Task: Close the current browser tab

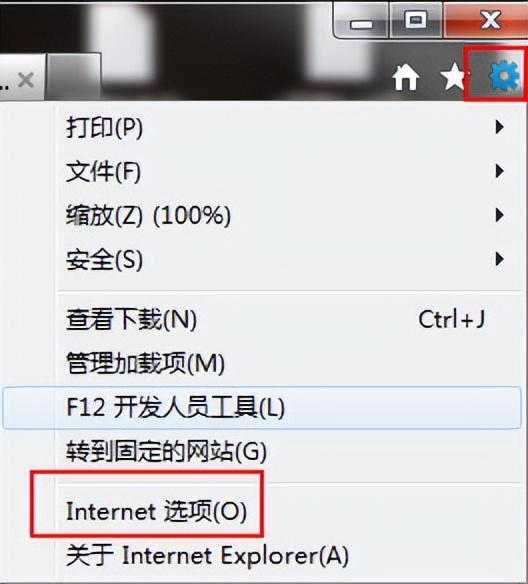Action: tap(26, 80)
